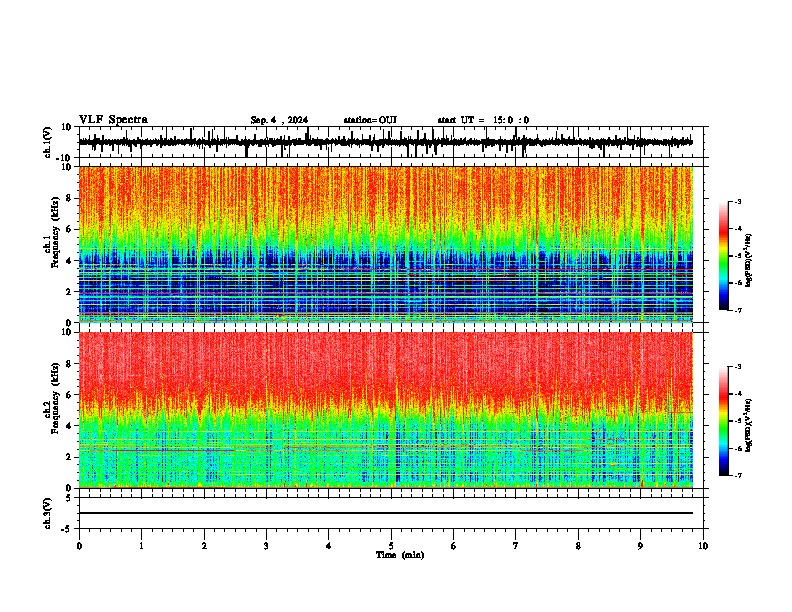Click time axis tick label "1"
The width and height of the screenshot is (792, 612).
pos(141,546)
